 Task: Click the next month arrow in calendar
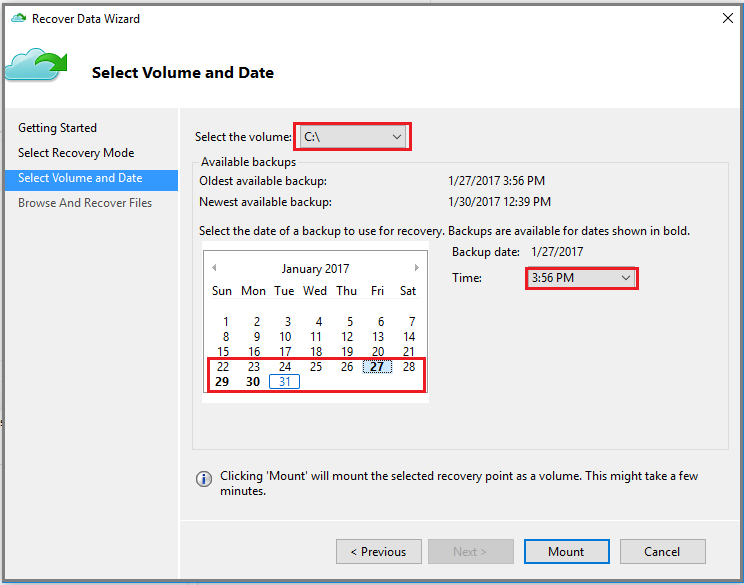point(417,268)
